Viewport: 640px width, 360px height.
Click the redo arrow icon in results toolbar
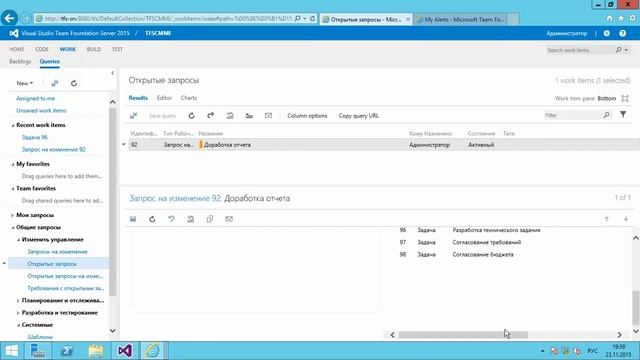click(211, 116)
